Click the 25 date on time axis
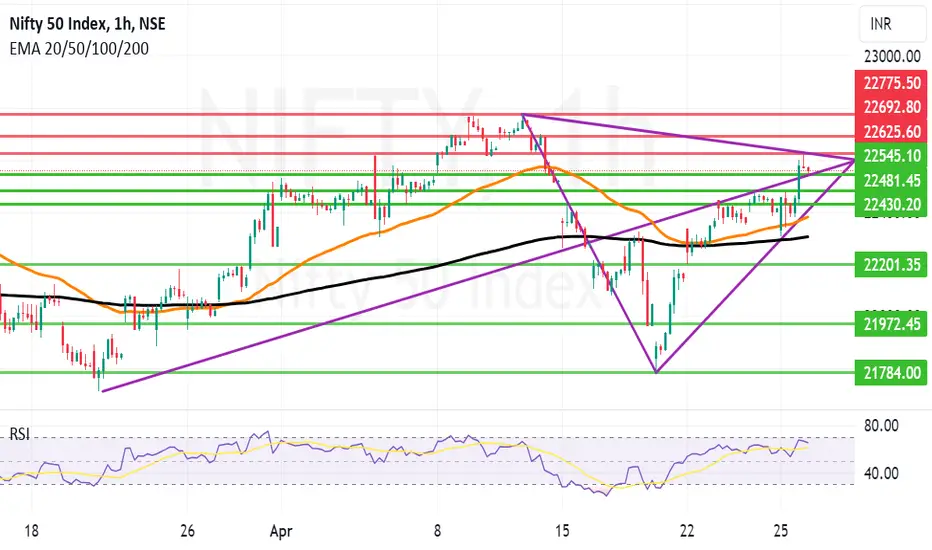Viewport: 932px width, 550px height. tap(781, 530)
